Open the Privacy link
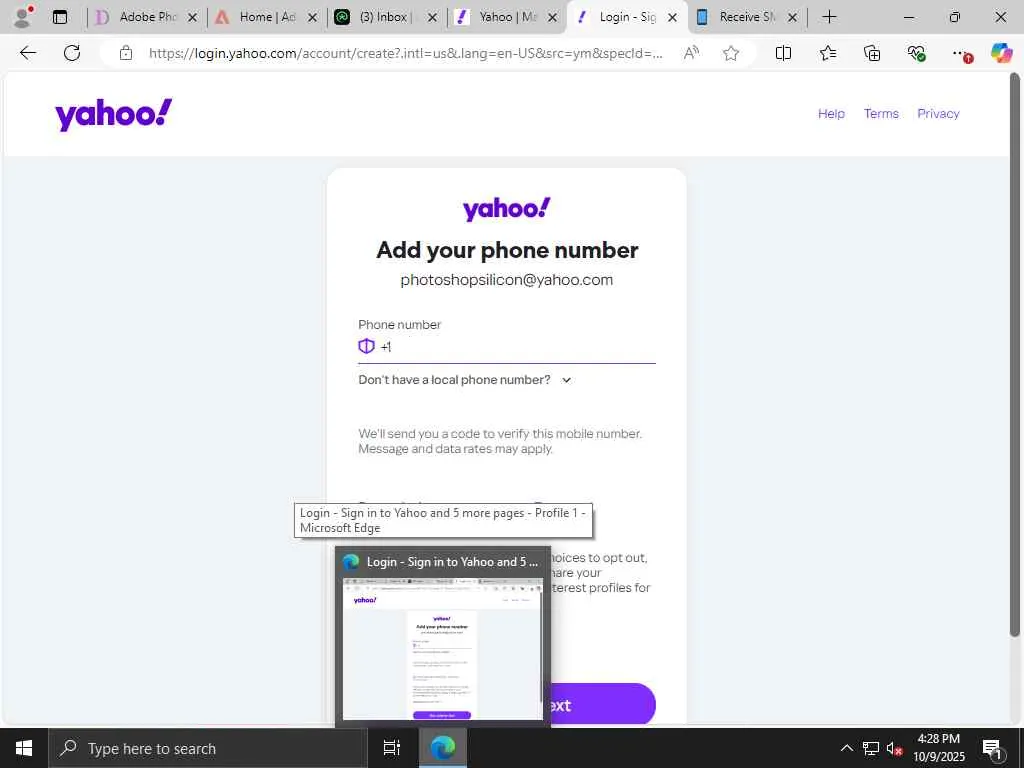 pyautogui.click(x=938, y=114)
